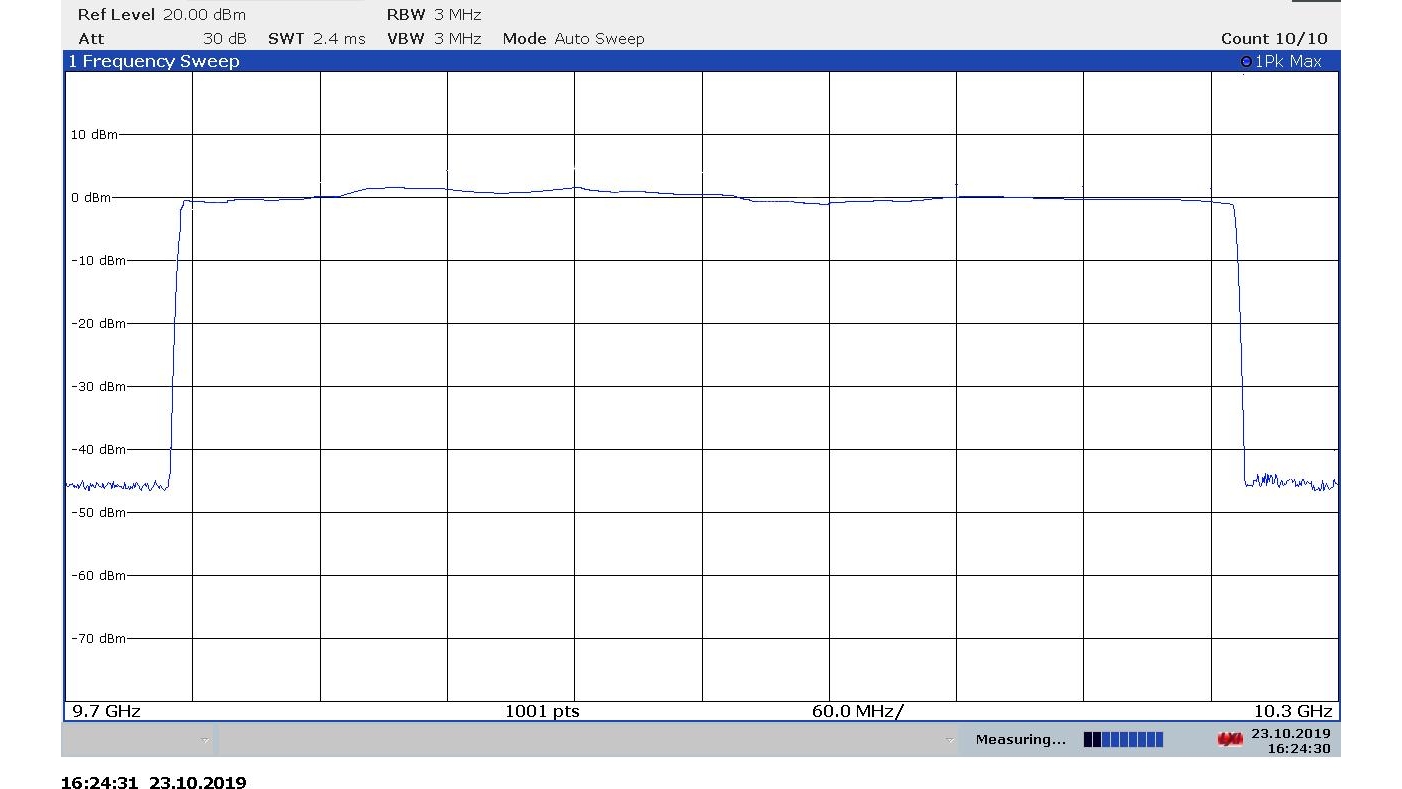Click the 1001 pts sweep points label
This screenshot has height=789, width=1402.
pos(542,711)
